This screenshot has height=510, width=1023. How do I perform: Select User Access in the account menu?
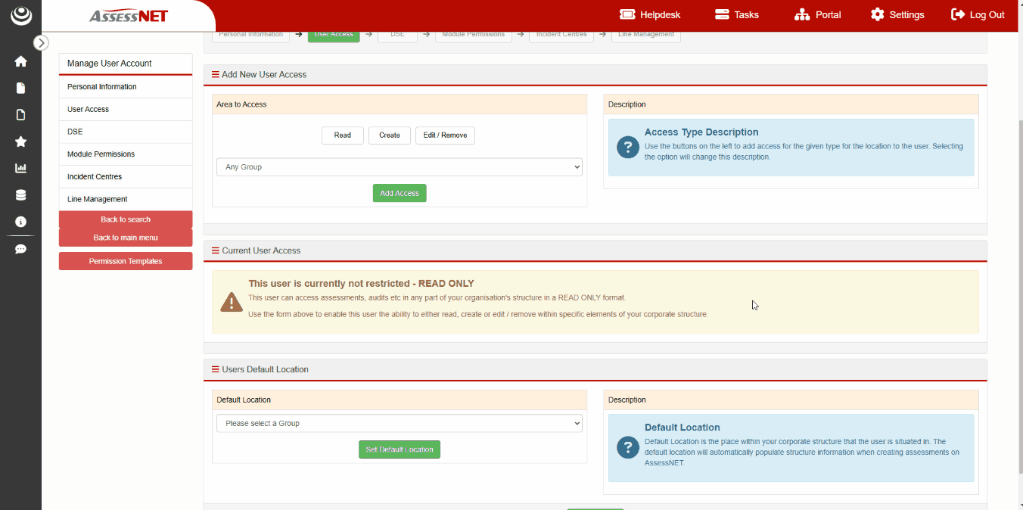(125, 110)
